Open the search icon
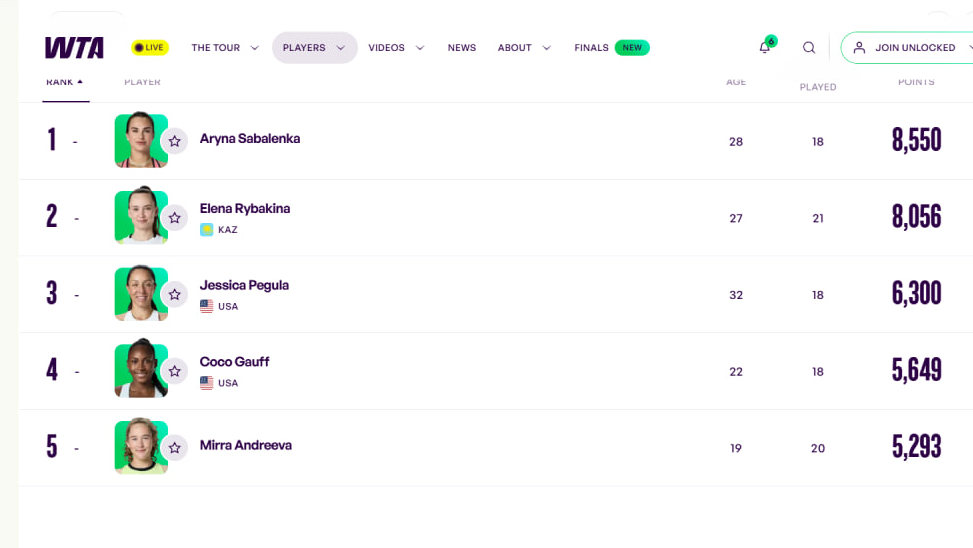This screenshot has height=548, width=973. [809, 48]
